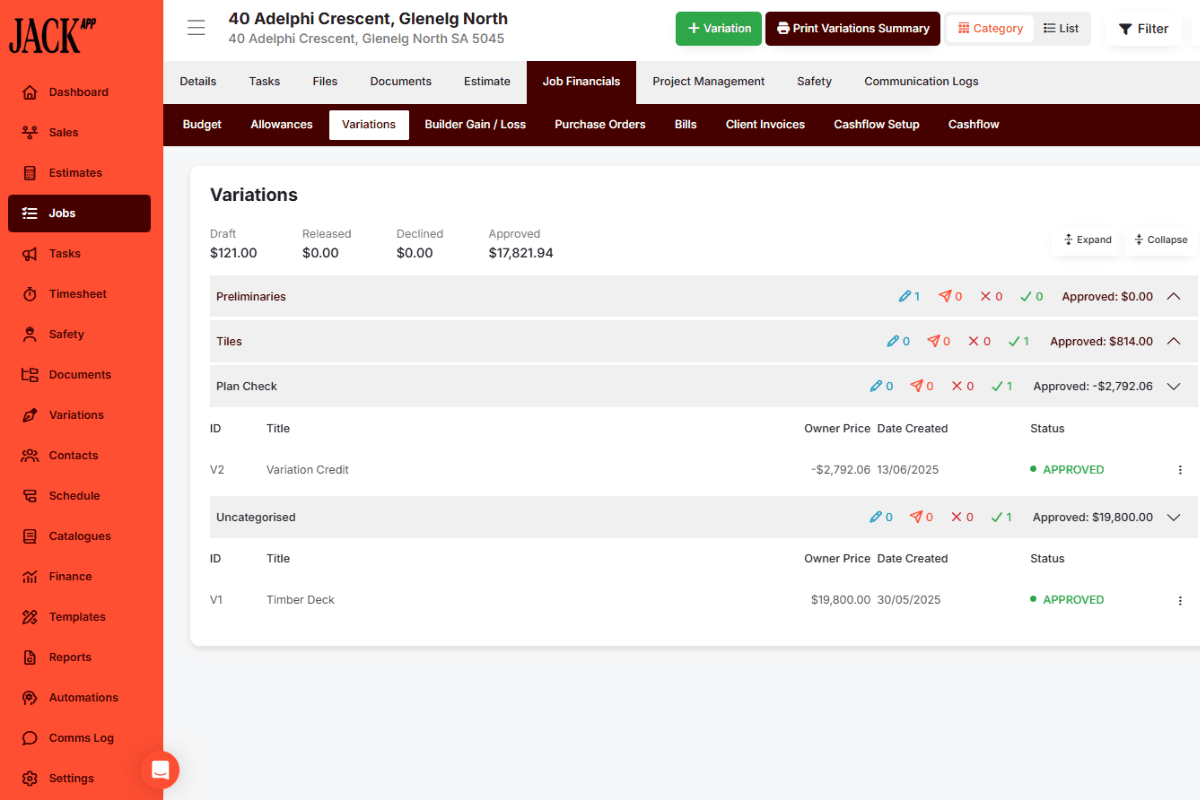
Task: Collapse the Plan Check category chevron
Action: [1174, 386]
